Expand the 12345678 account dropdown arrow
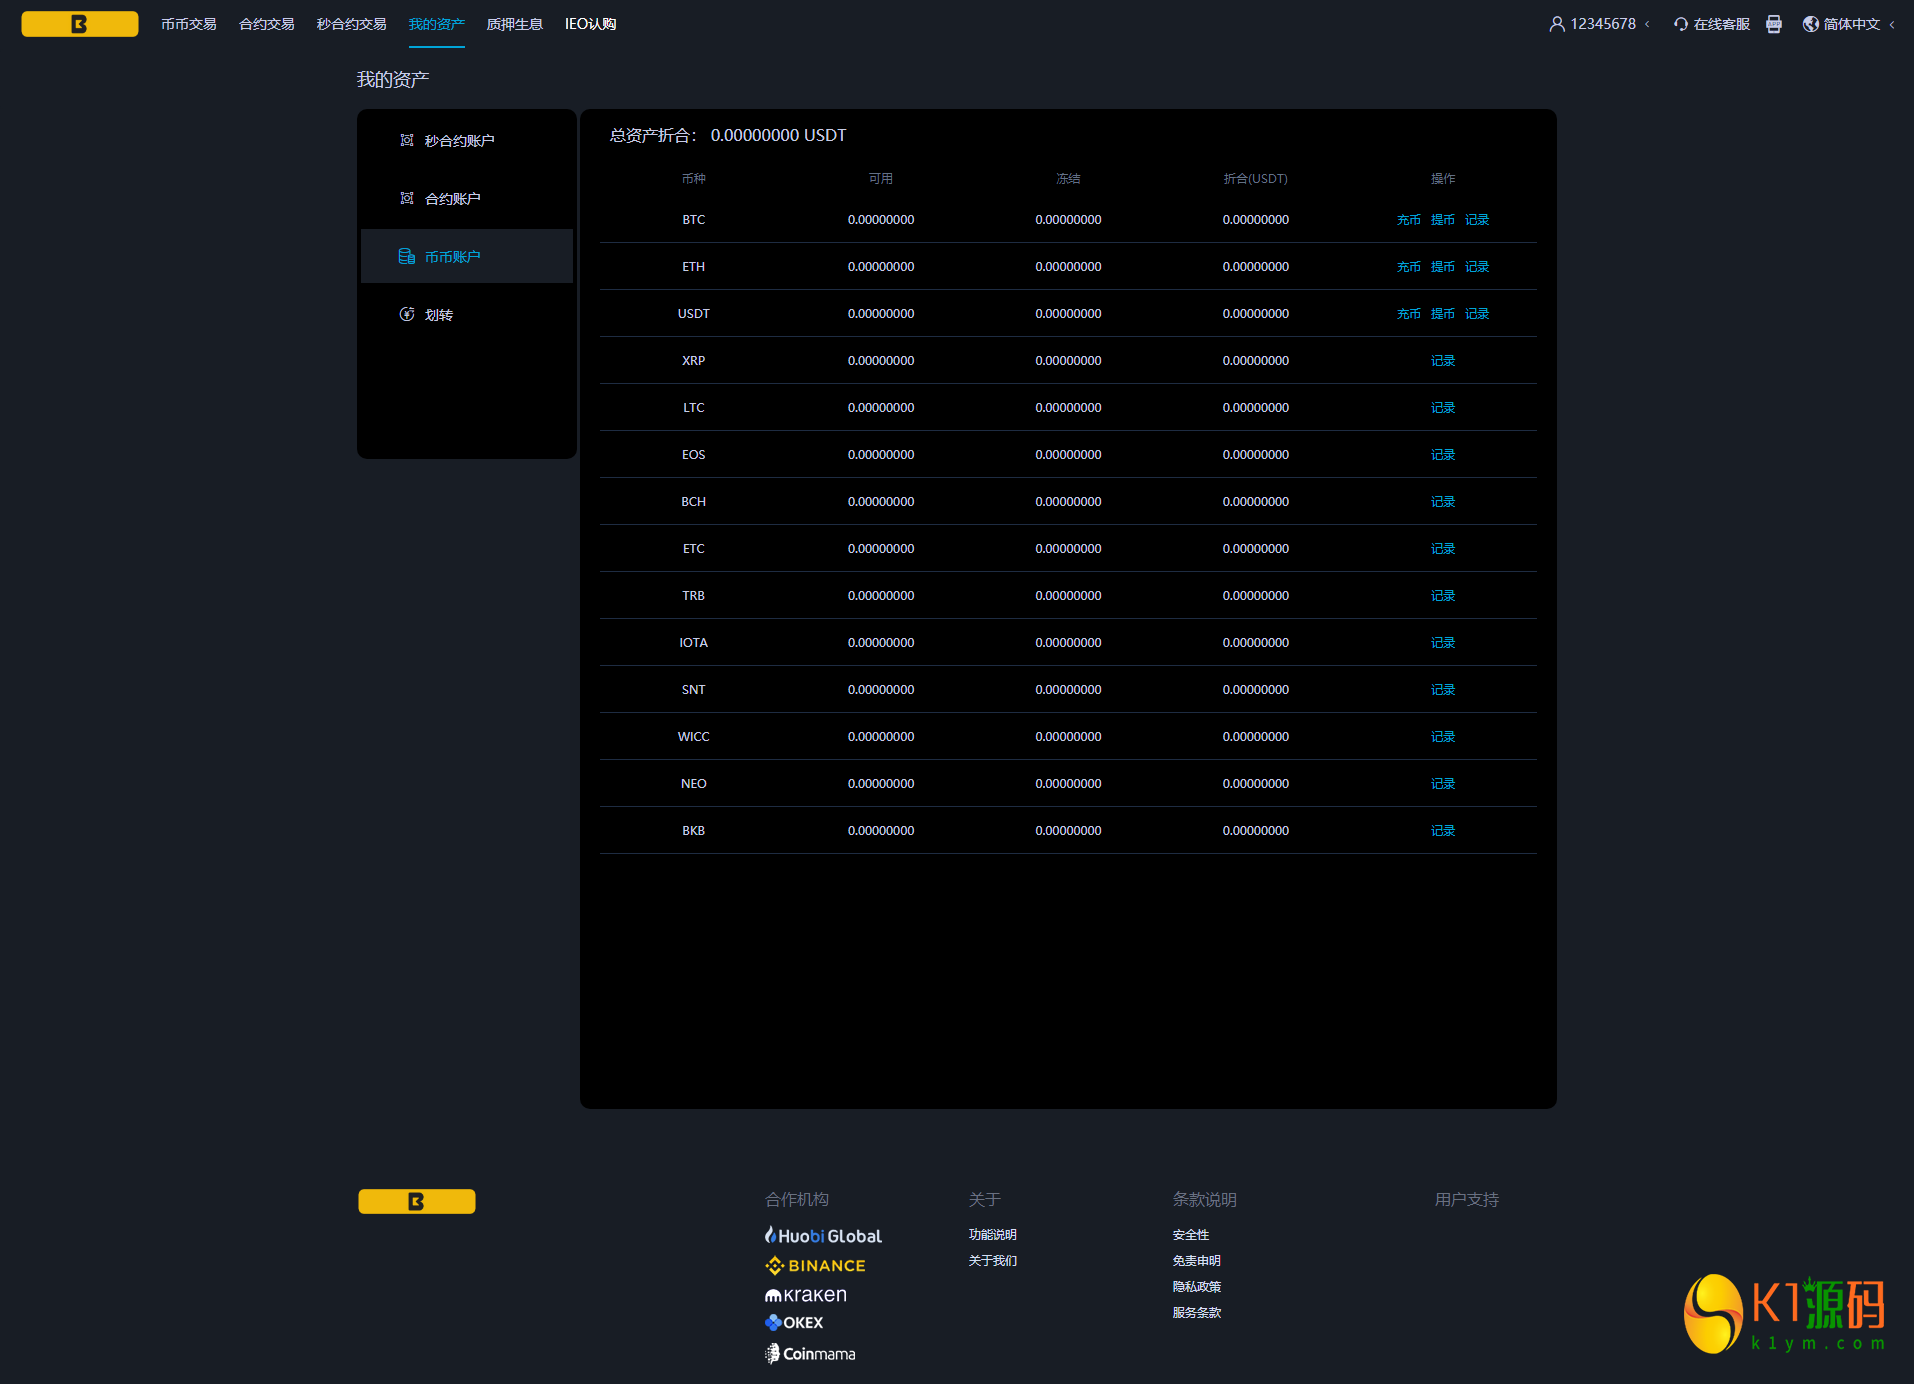This screenshot has width=1914, height=1384. pyautogui.click(x=1647, y=24)
